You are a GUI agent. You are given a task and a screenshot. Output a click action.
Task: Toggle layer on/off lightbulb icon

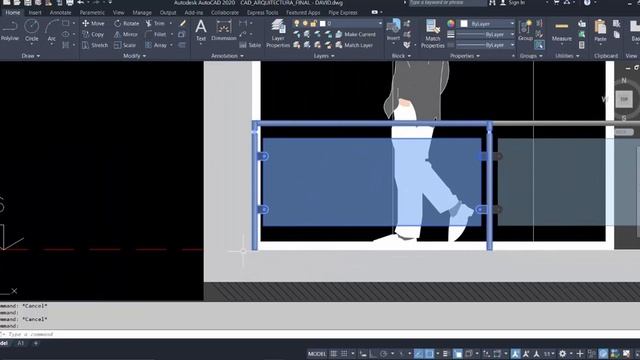click(297, 23)
